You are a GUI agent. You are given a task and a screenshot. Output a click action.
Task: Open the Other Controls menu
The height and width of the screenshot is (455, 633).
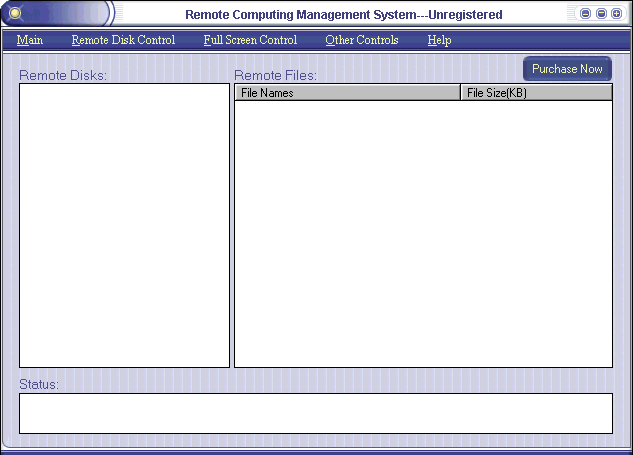pyautogui.click(x=362, y=40)
